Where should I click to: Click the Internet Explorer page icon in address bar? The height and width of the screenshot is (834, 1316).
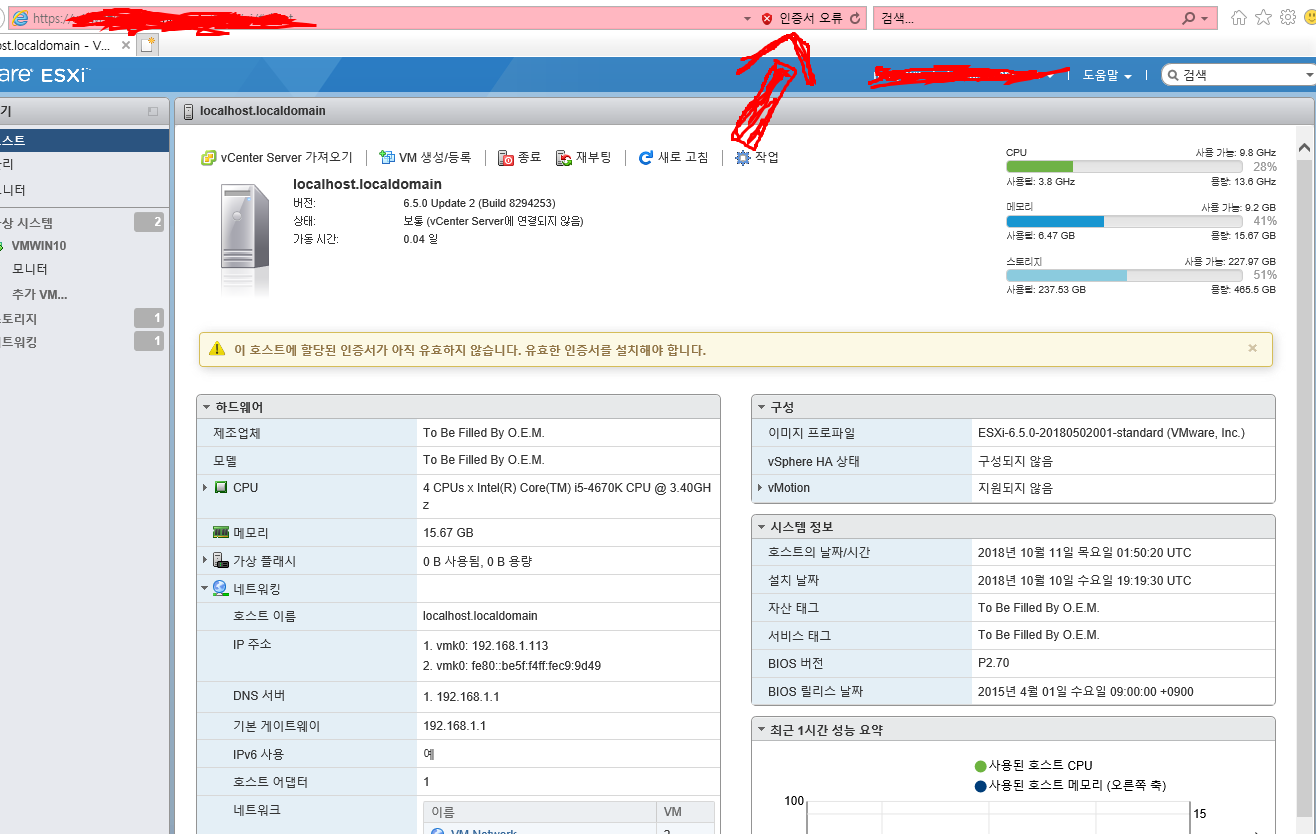(x=19, y=19)
